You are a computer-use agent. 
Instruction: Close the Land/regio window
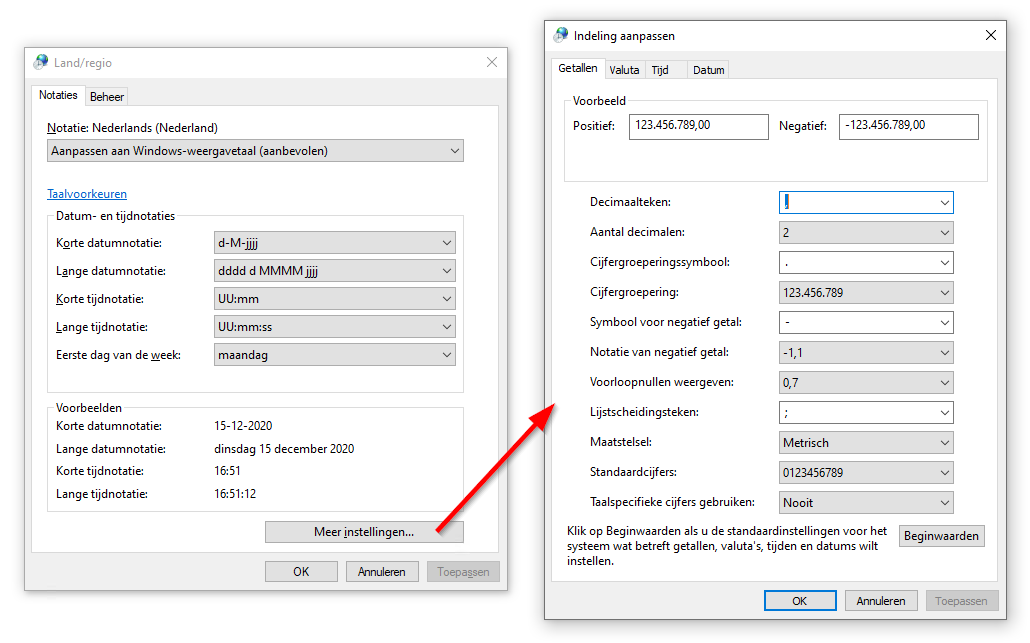tap(491, 62)
